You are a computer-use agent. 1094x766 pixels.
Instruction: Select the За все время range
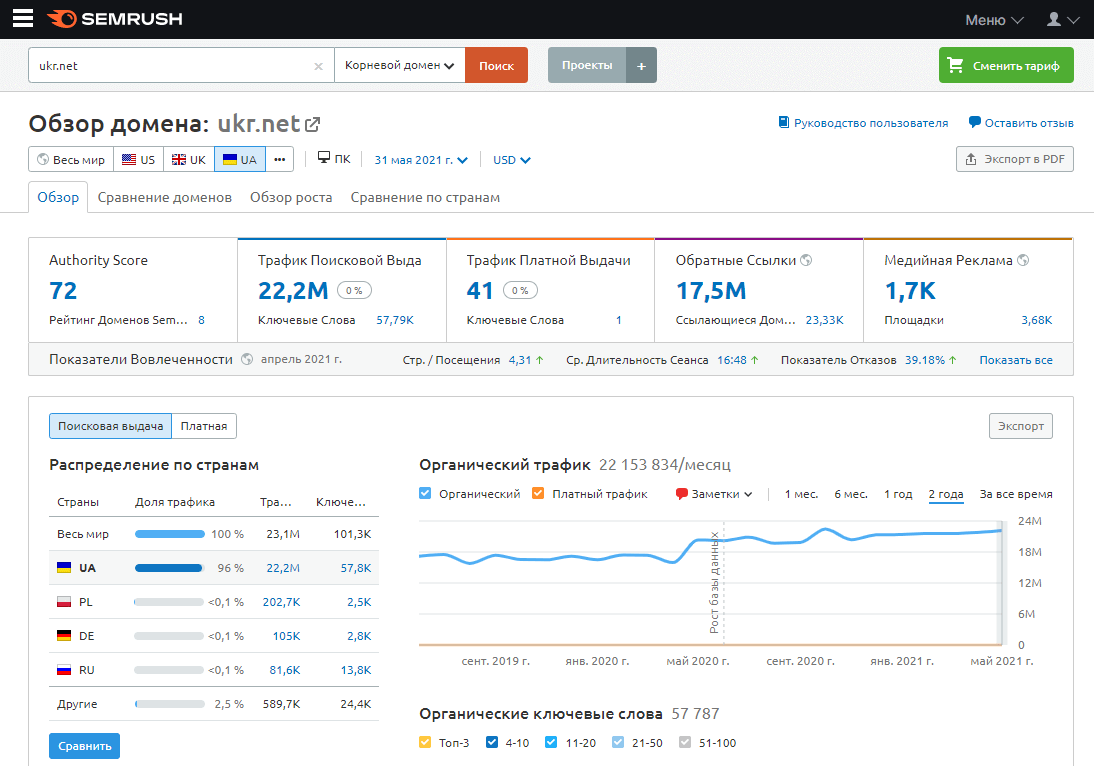point(1016,494)
